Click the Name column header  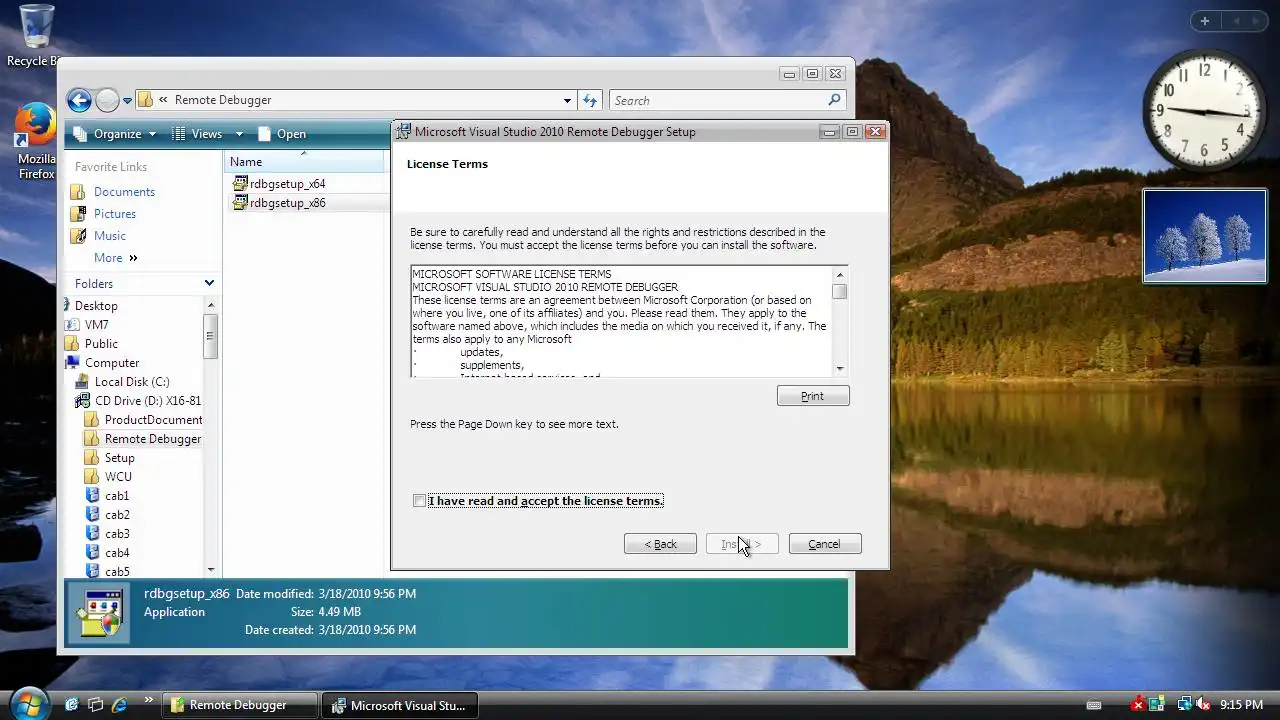305,162
